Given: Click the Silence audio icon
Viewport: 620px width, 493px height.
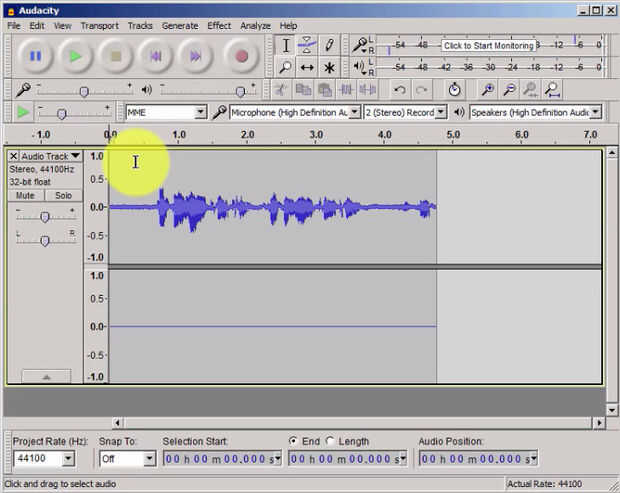Looking at the screenshot, I should [x=368, y=90].
